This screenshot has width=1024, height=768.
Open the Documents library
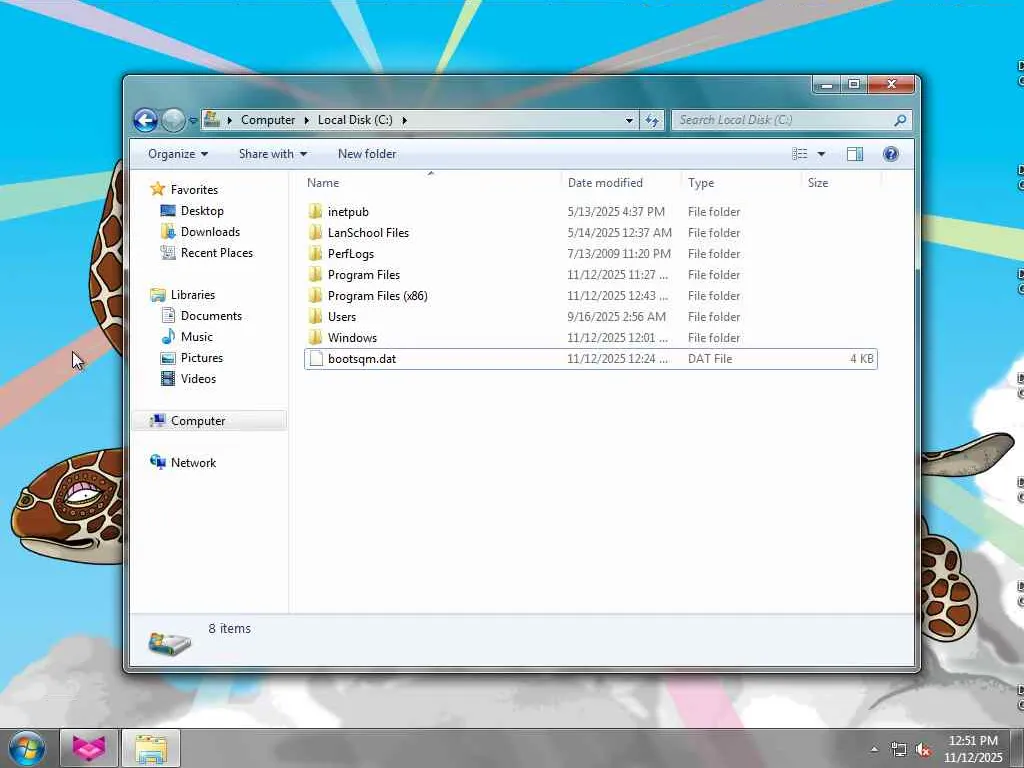click(211, 315)
